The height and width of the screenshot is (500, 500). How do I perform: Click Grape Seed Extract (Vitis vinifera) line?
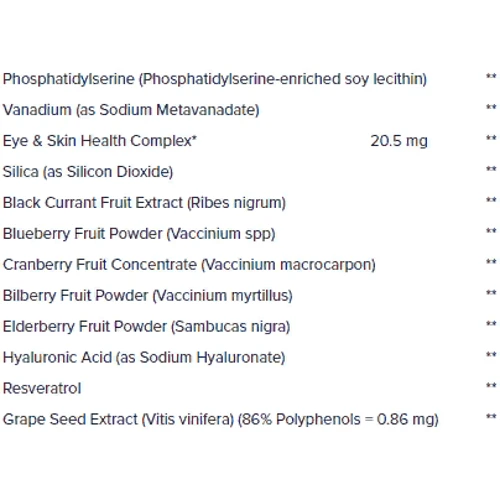(x=221, y=420)
